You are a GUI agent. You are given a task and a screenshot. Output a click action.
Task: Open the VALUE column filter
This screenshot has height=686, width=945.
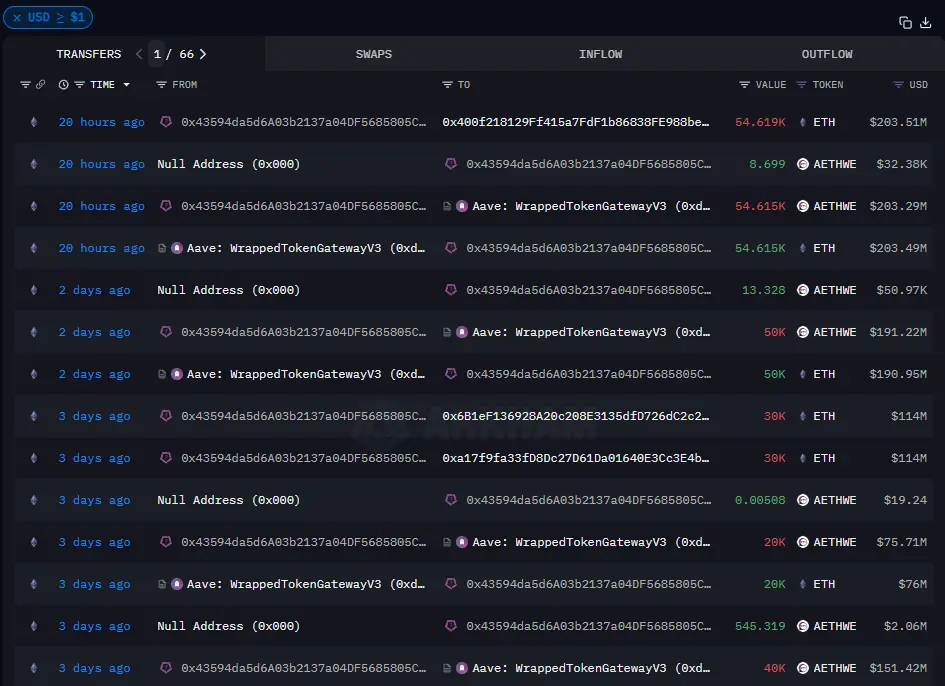pos(744,85)
